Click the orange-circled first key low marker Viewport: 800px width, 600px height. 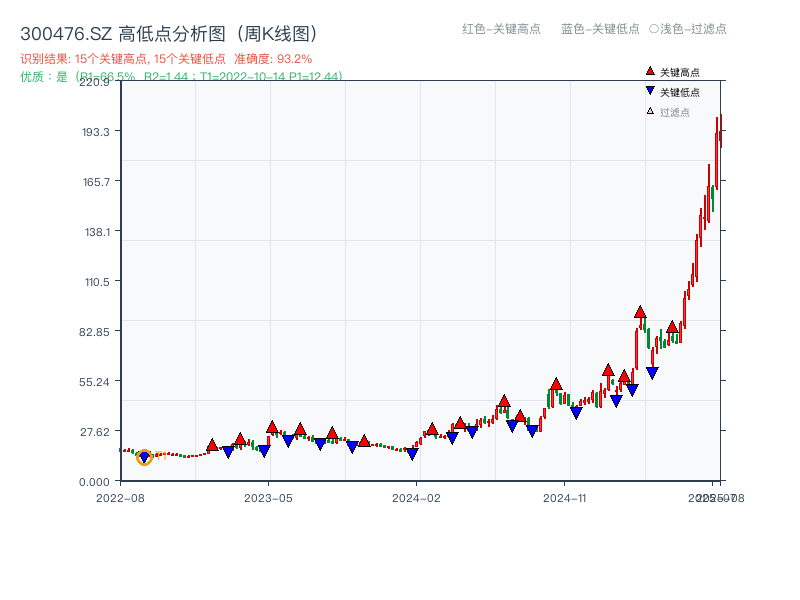144,457
